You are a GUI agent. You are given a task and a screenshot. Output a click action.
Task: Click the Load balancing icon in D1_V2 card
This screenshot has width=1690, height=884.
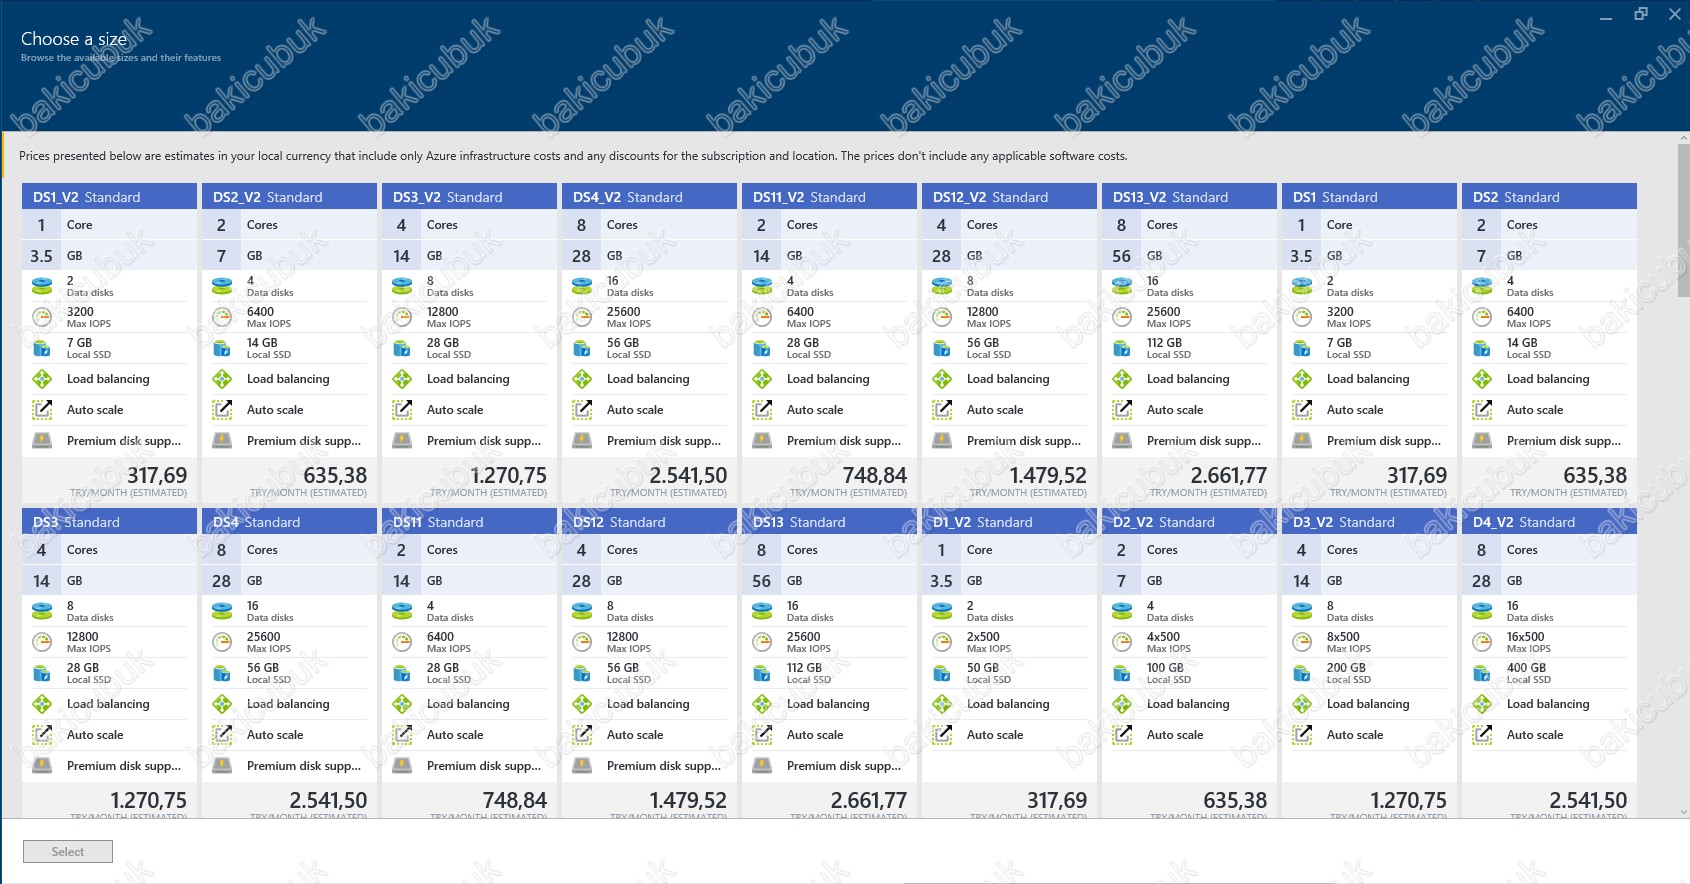pyautogui.click(x=942, y=704)
